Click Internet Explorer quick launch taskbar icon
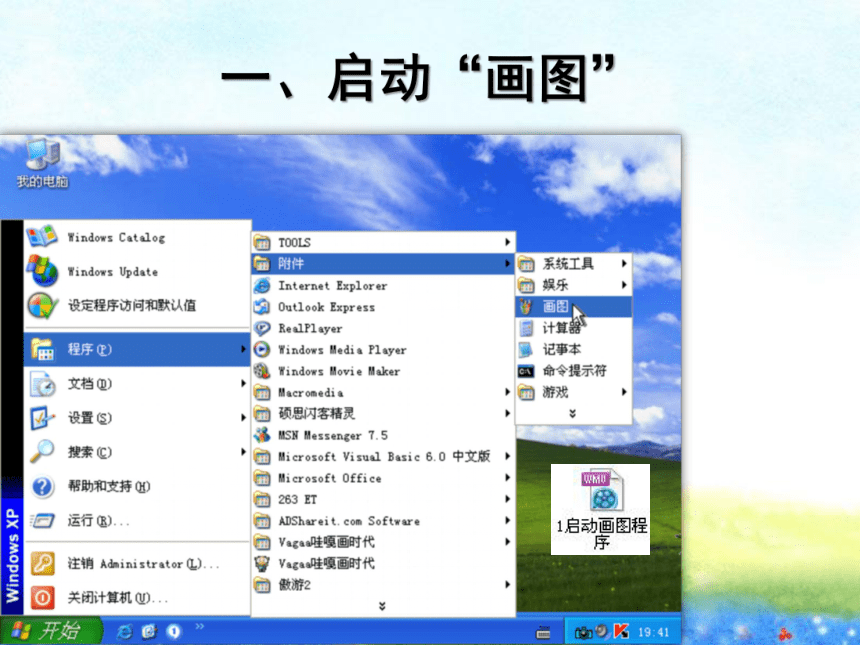Image resolution: width=860 pixels, height=645 pixels. coord(125,632)
